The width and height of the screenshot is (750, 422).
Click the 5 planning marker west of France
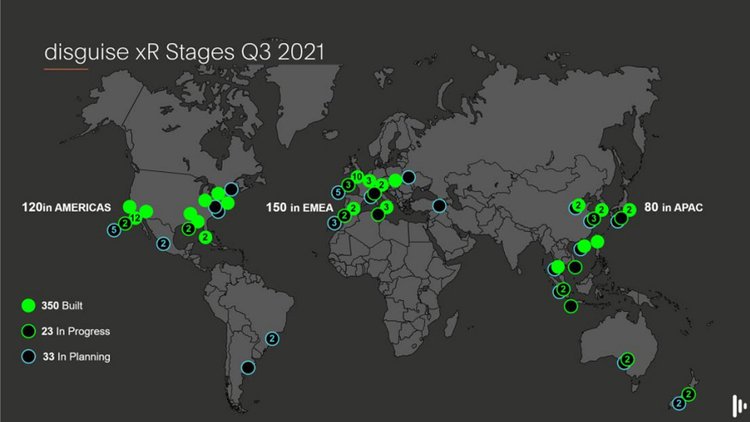pyautogui.click(x=338, y=193)
